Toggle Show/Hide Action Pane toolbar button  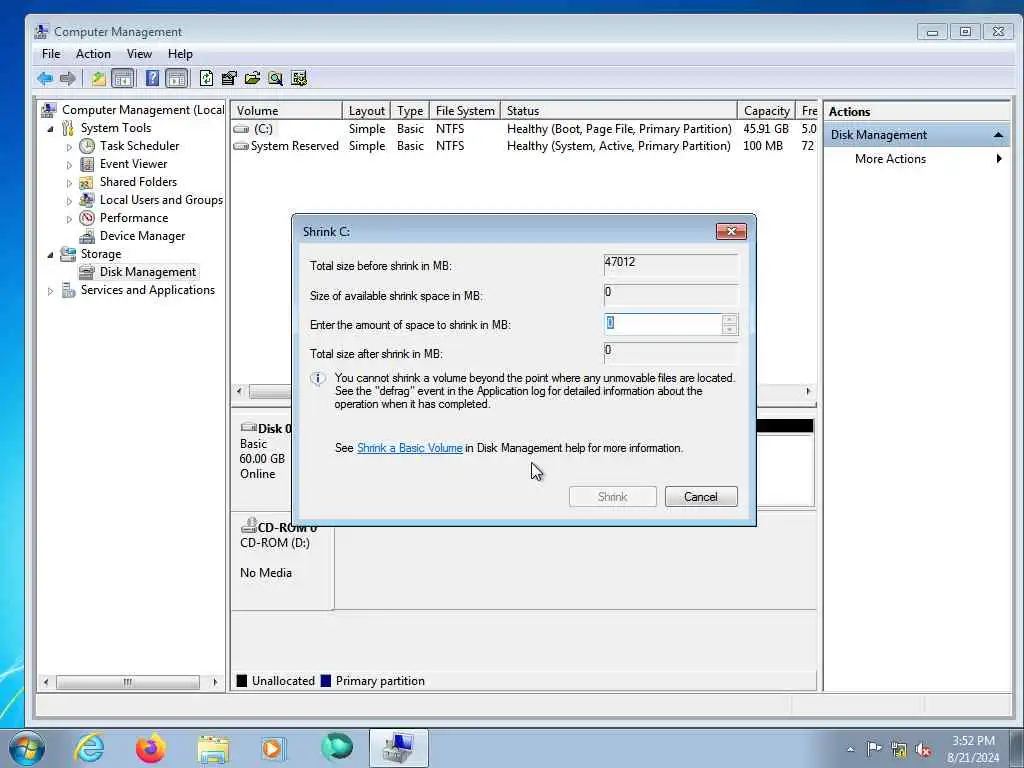pos(176,79)
